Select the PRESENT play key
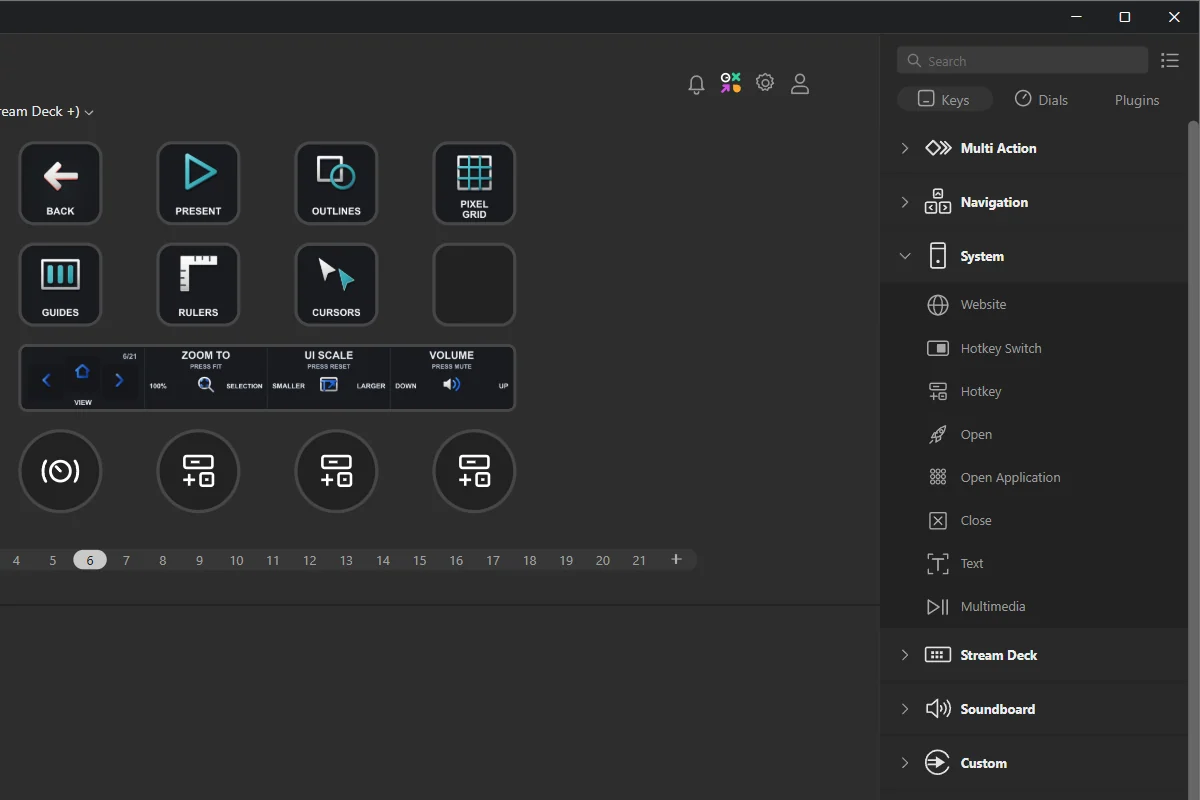 (198, 183)
